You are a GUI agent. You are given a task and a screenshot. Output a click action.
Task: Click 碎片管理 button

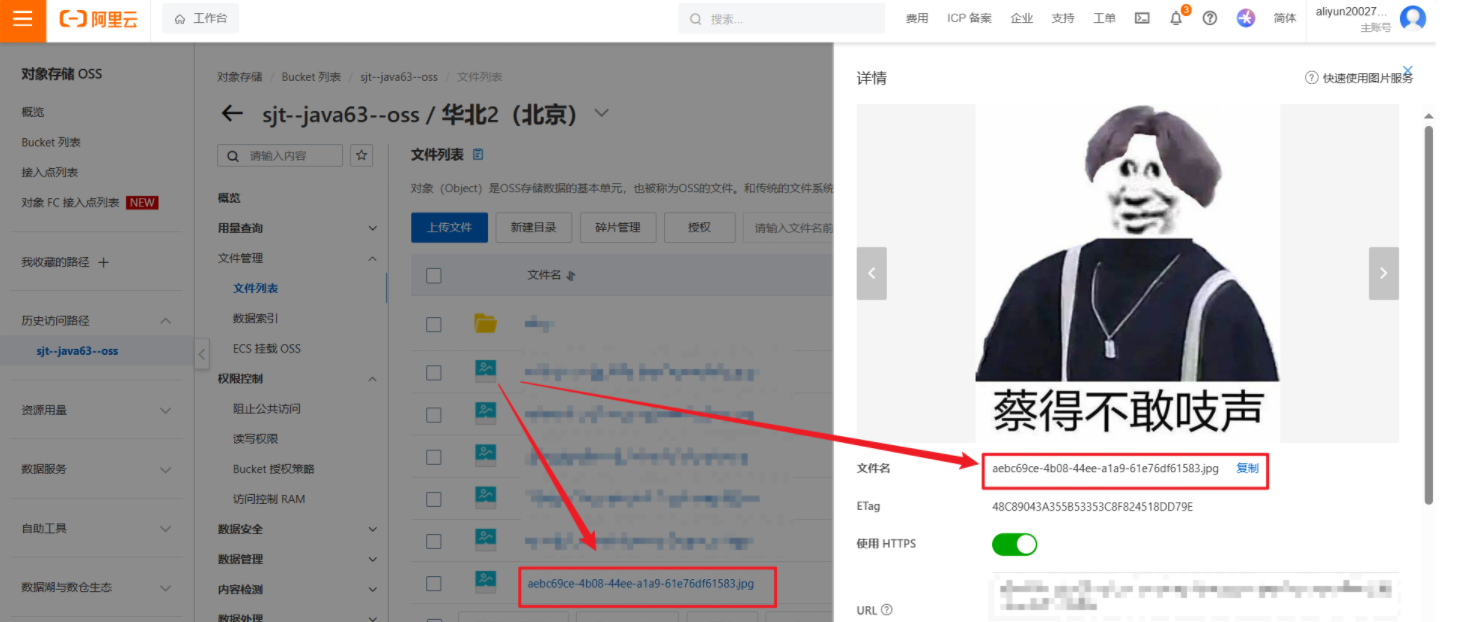[617, 227]
